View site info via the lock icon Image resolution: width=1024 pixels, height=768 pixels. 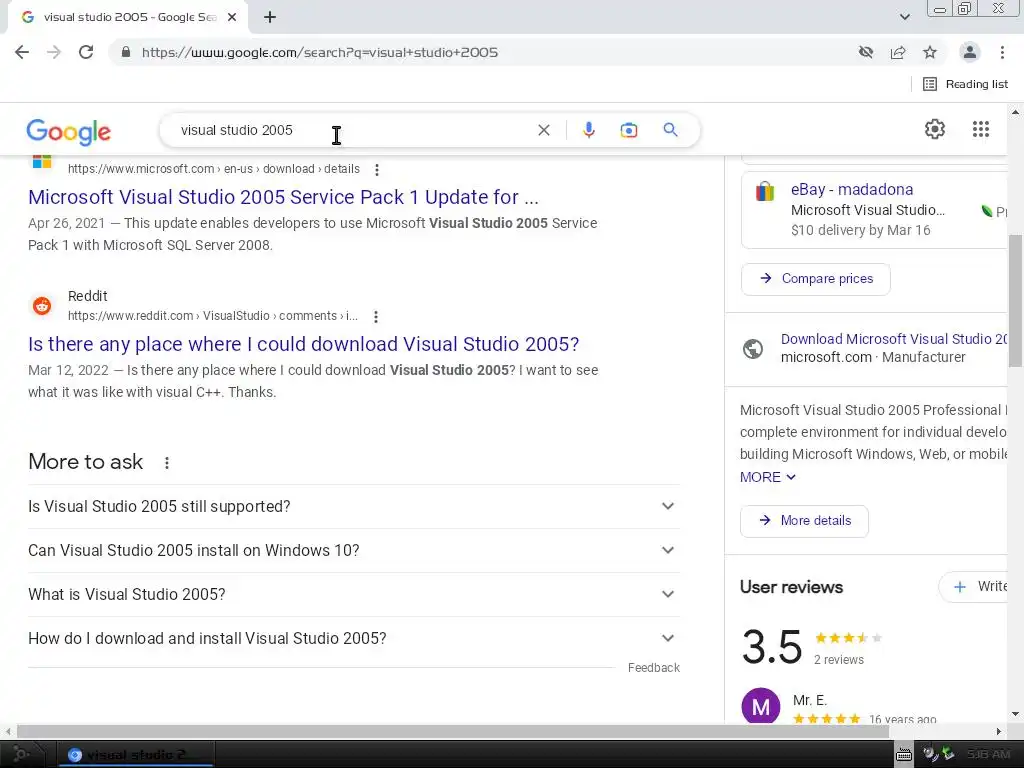coord(126,52)
